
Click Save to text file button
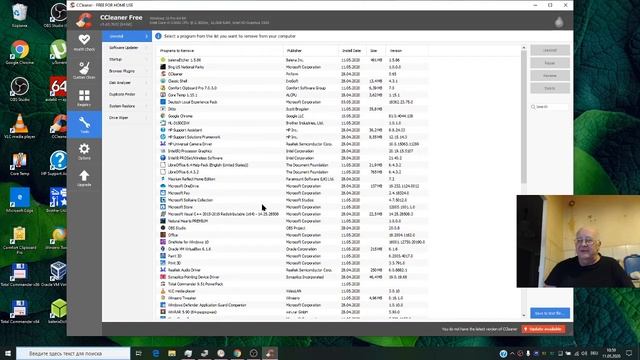550,313
